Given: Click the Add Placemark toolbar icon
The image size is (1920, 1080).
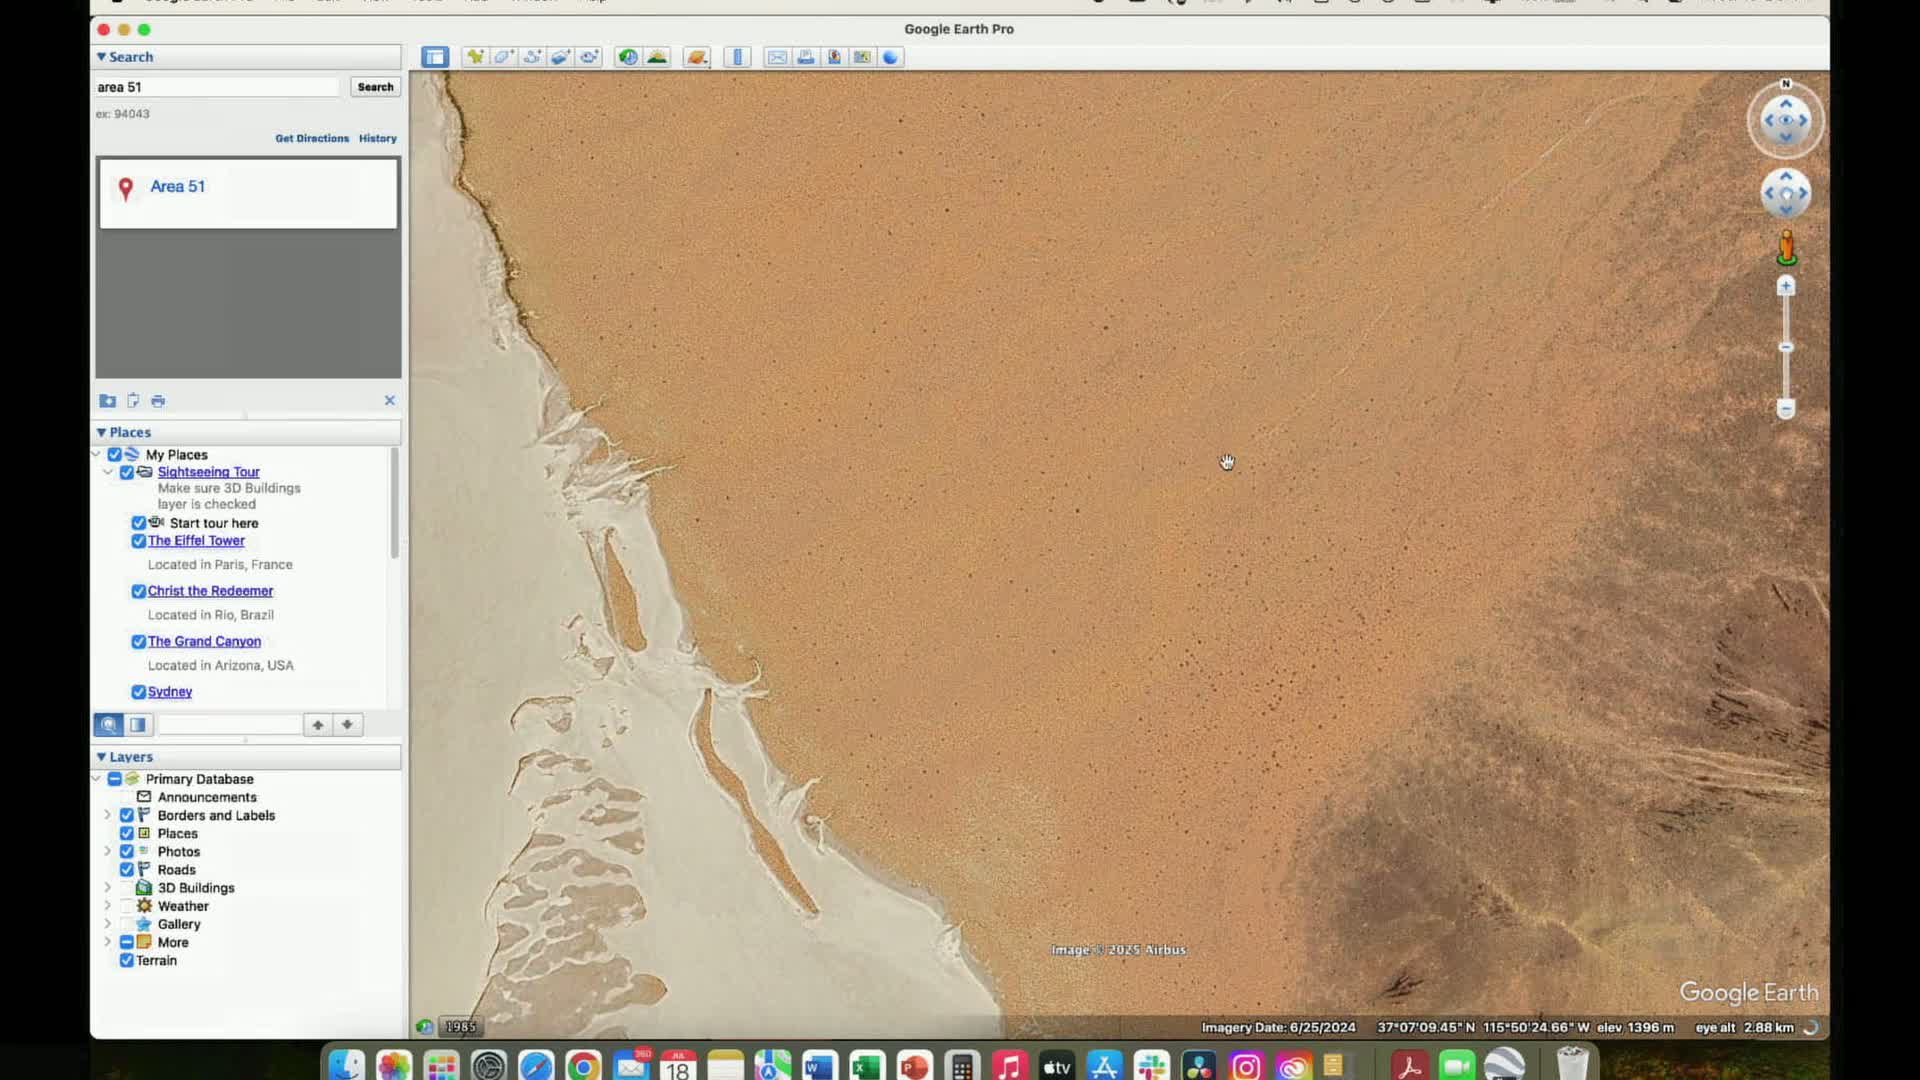Looking at the screenshot, I should [x=475, y=57].
